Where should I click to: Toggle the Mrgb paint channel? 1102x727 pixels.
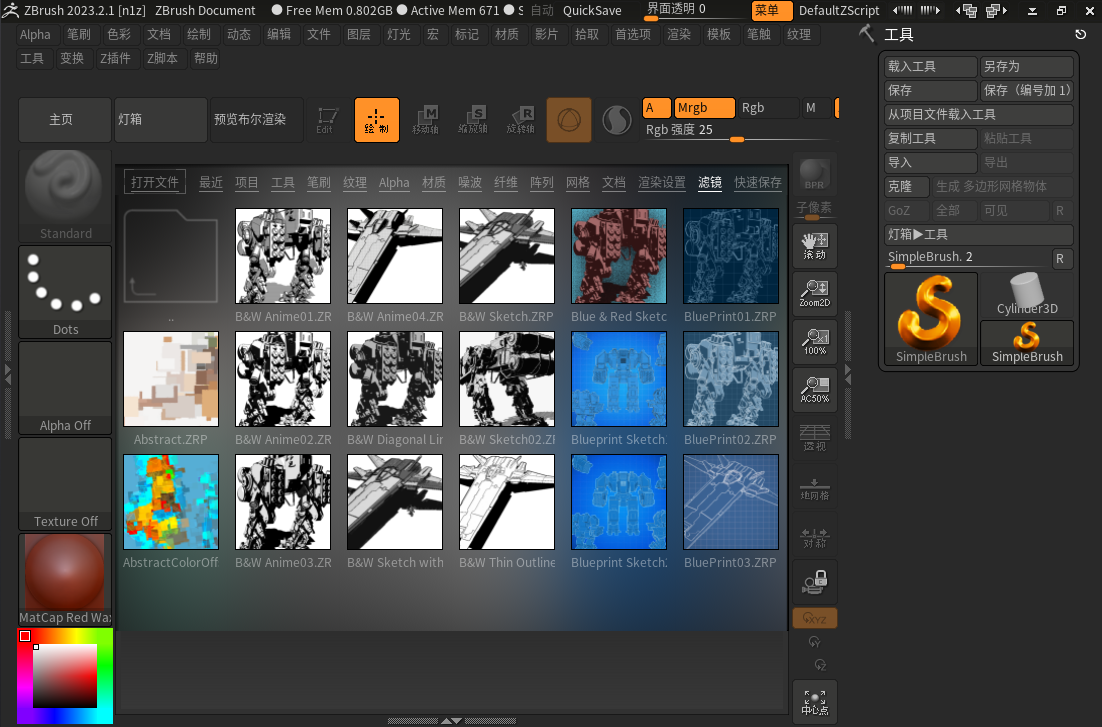tap(703, 105)
